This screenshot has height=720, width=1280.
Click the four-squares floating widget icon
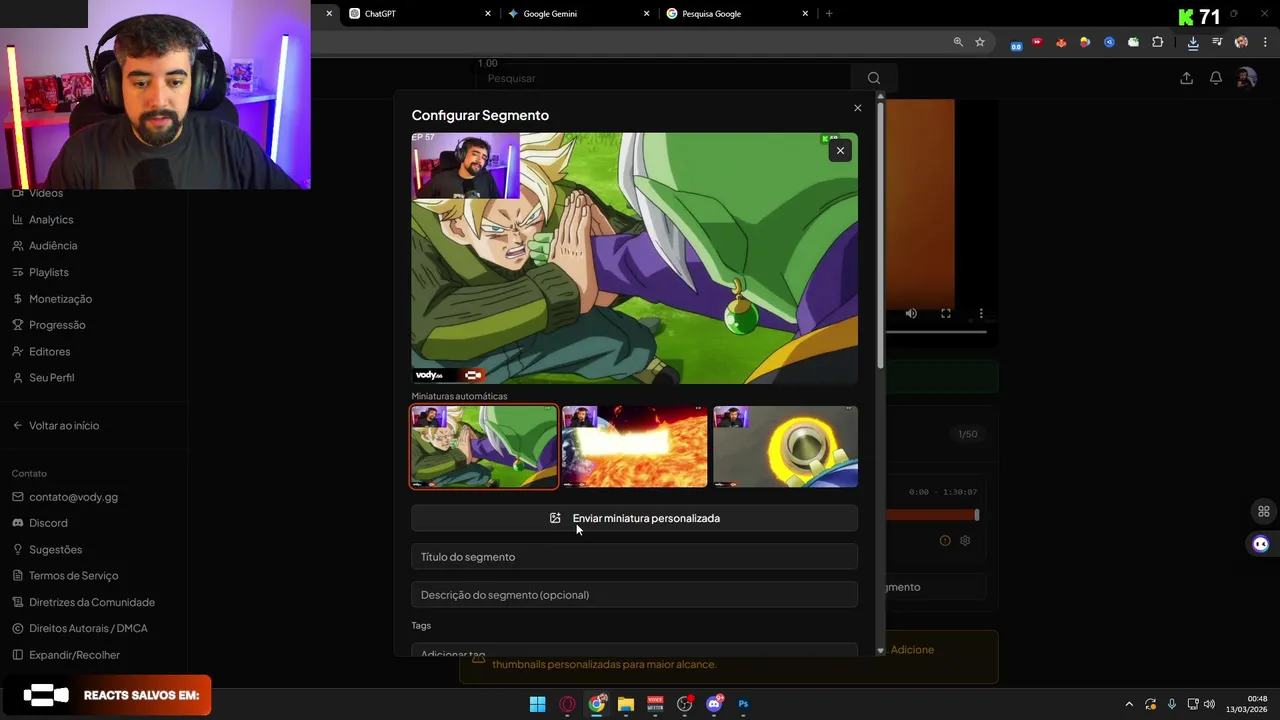click(1264, 512)
